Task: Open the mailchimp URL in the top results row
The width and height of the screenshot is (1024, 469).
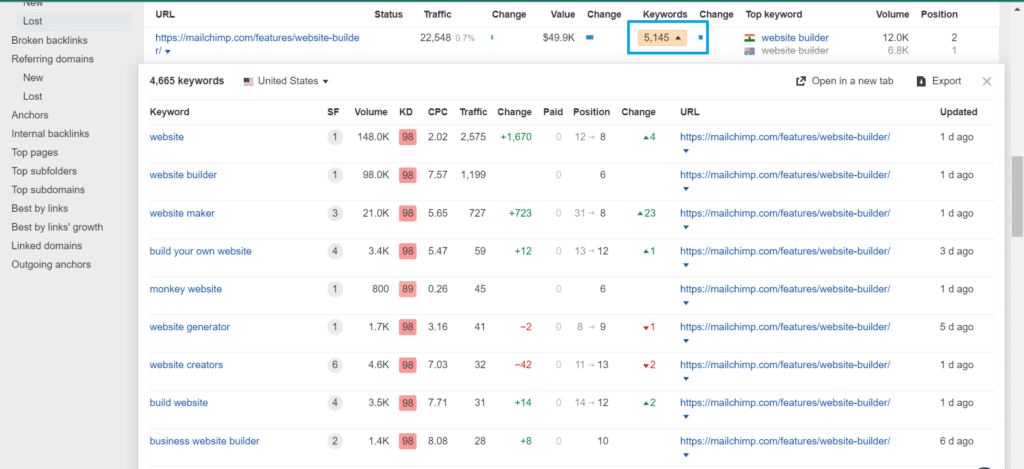Action: tap(257, 44)
